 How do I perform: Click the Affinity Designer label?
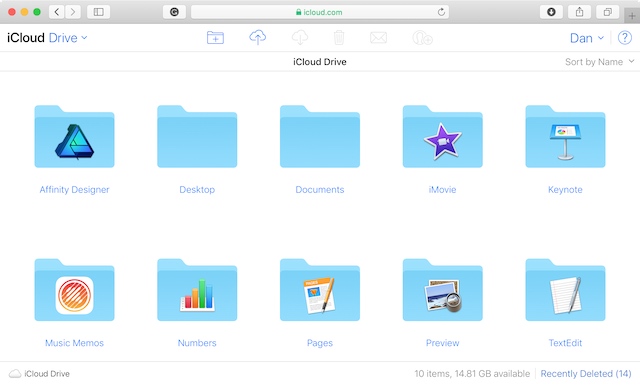(74, 189)
